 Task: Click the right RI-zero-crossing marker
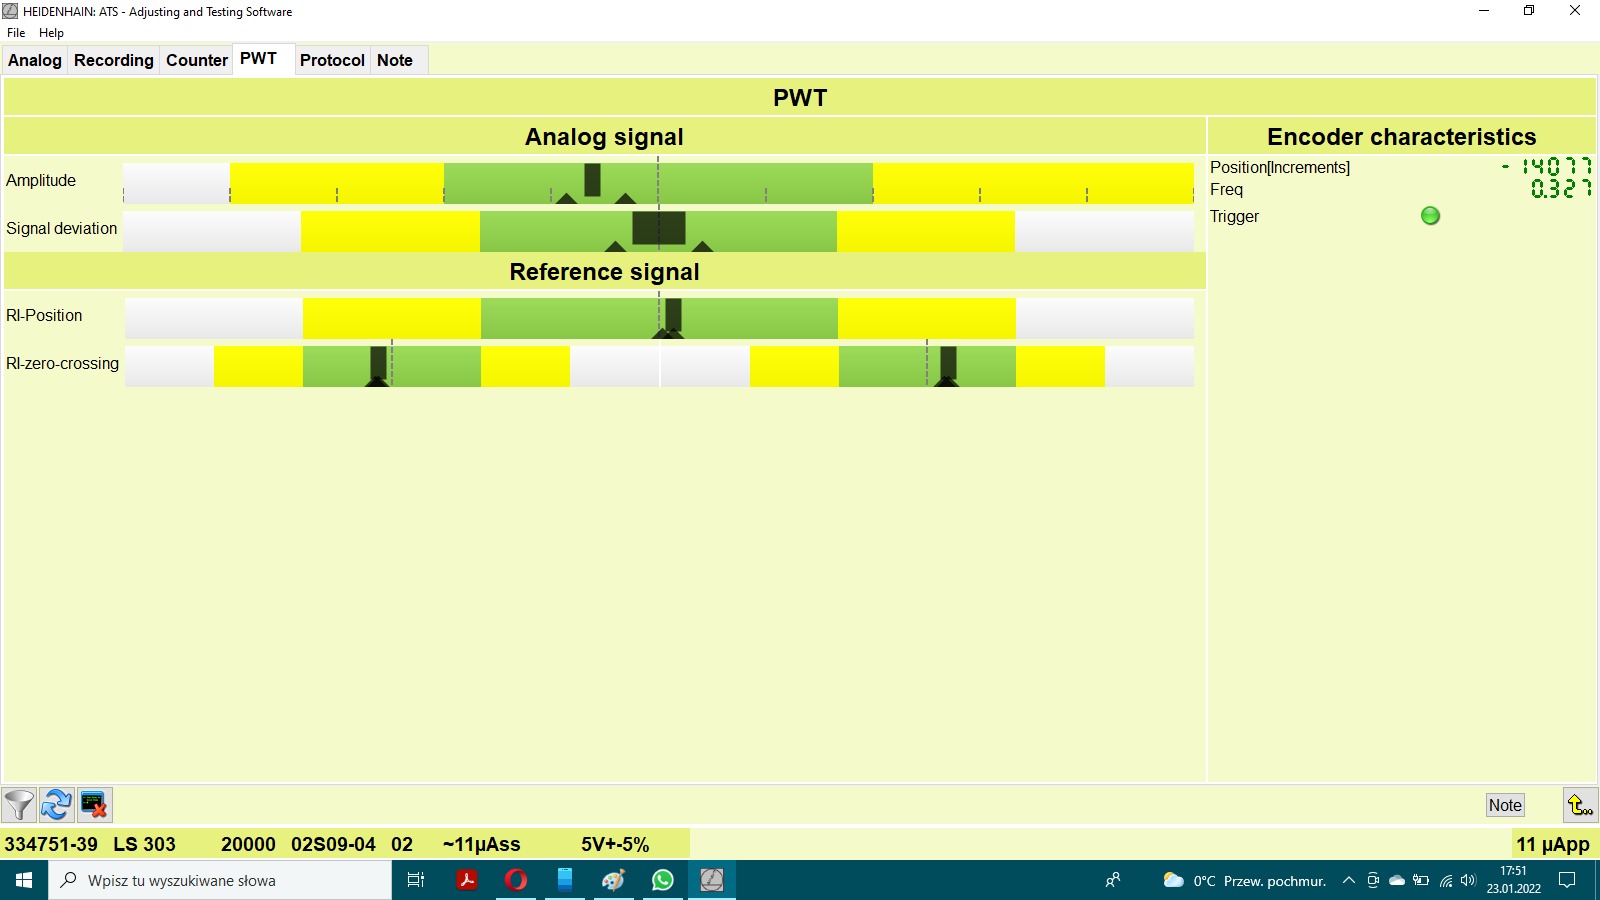click(x=948, y=363)
